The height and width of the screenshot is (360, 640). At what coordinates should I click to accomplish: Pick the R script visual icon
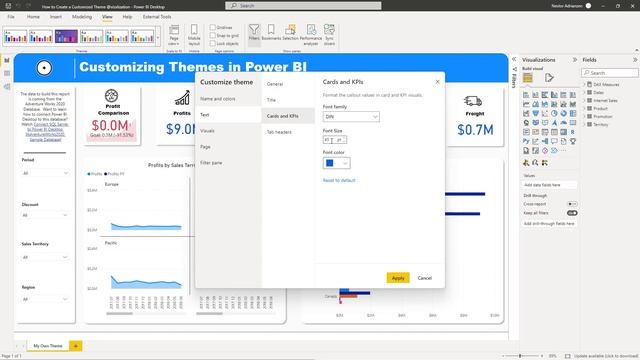tap(573, 132)
